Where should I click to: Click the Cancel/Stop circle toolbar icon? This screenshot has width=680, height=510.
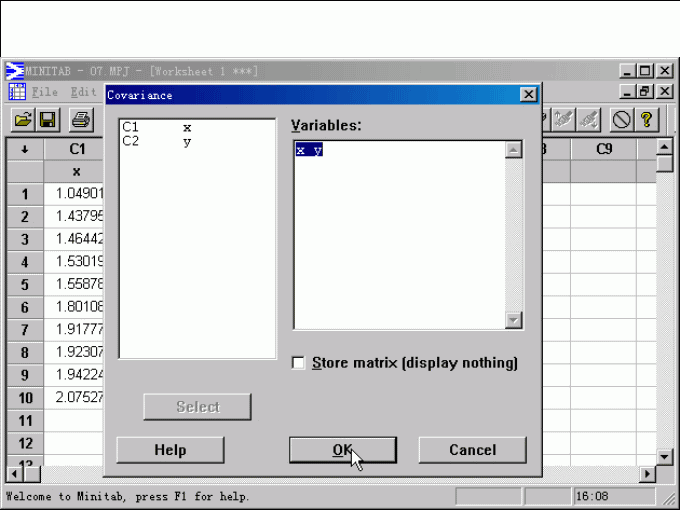[x=621, y=120]
